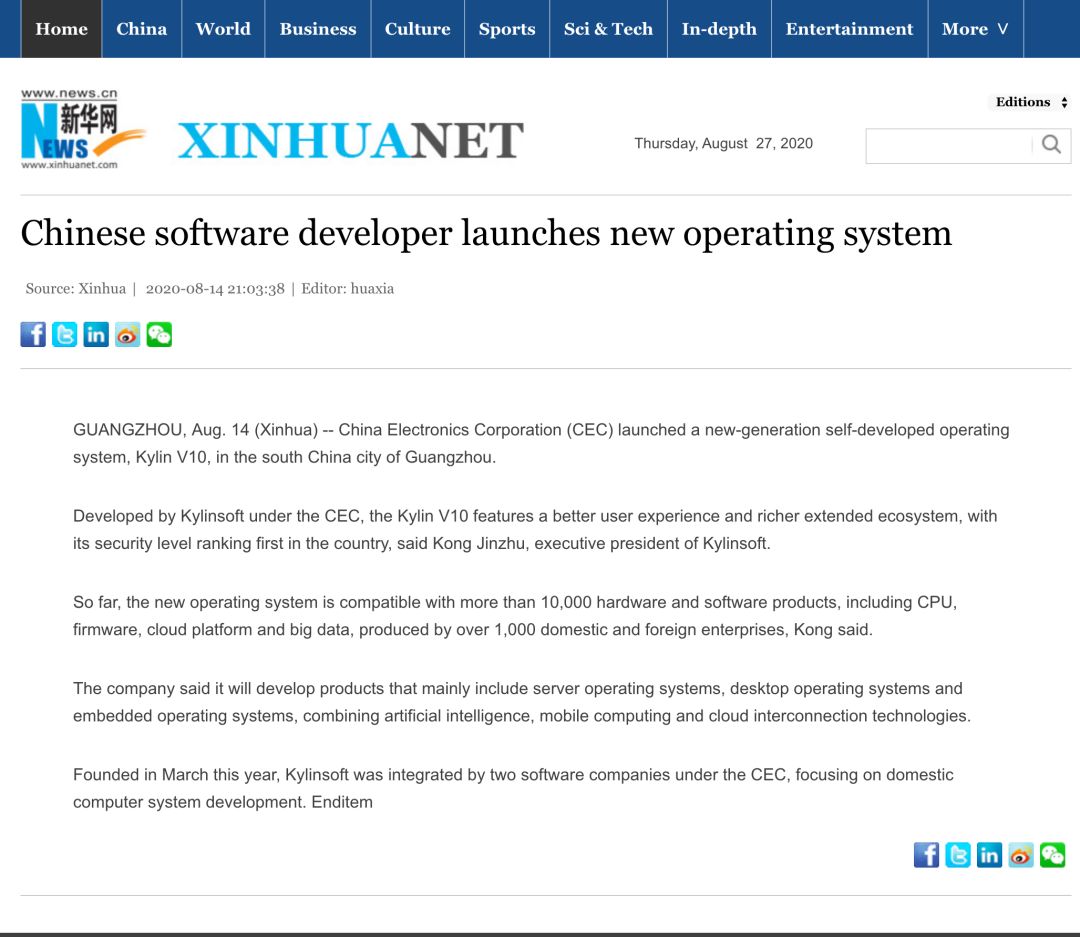The height and width of the screenshot is (937, 1080).
Task: Click Twitter icon below the article
Action: point(958,855)
